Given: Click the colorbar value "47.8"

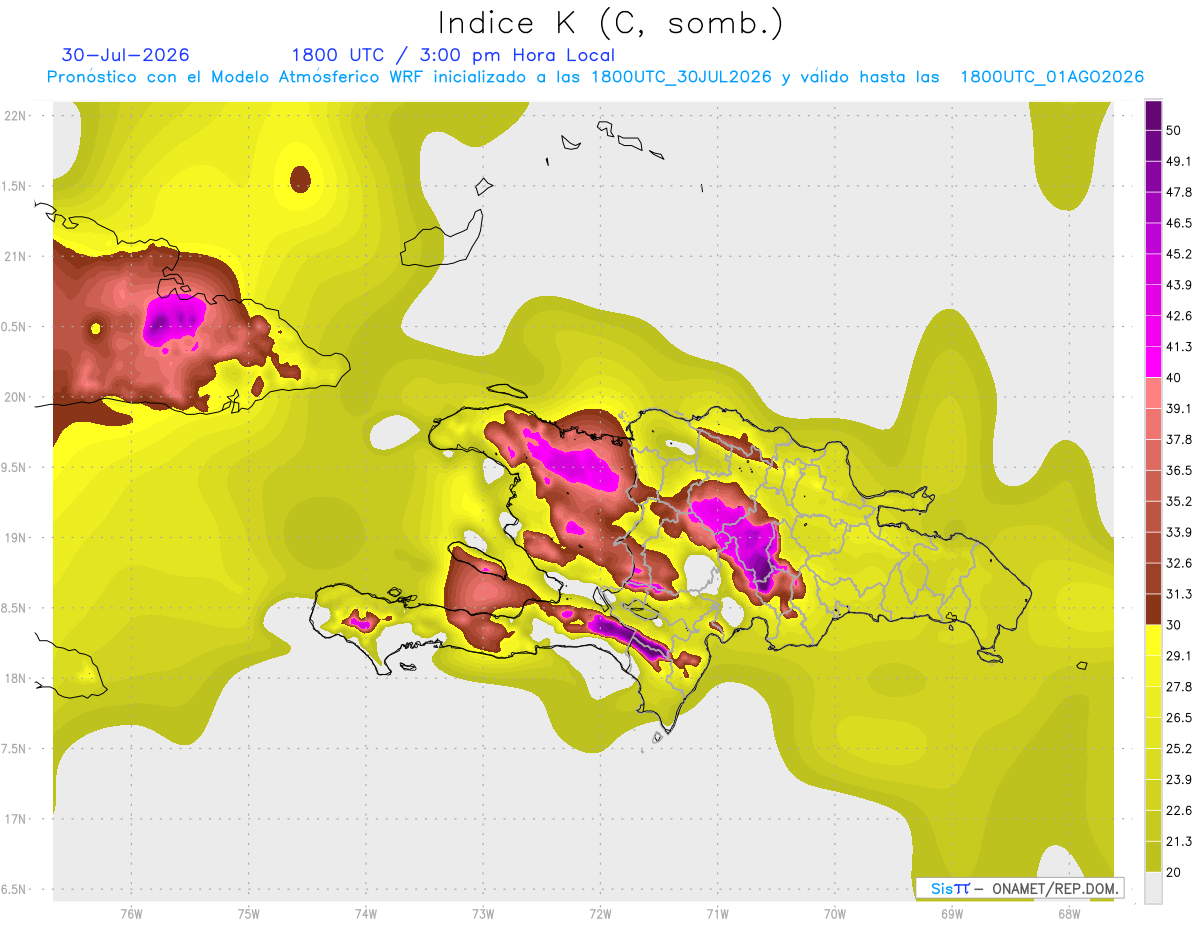Looking at the screenshot, I should [1178, 192].
